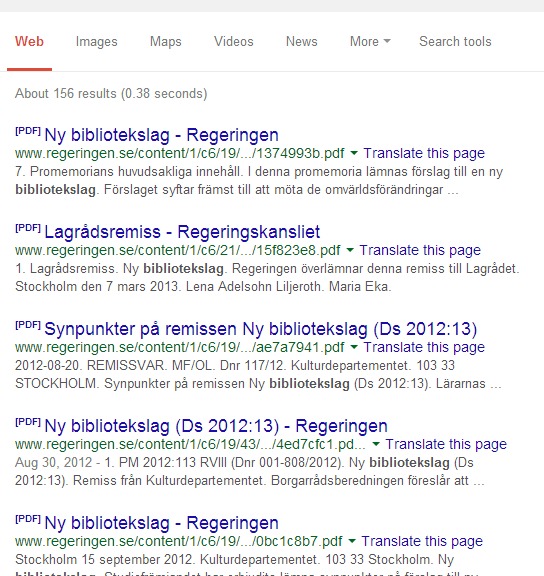Click Translate this page for 0bc1c8b7.pdf
The height and width of the screenshot is (576, 544).
[422, 541]
